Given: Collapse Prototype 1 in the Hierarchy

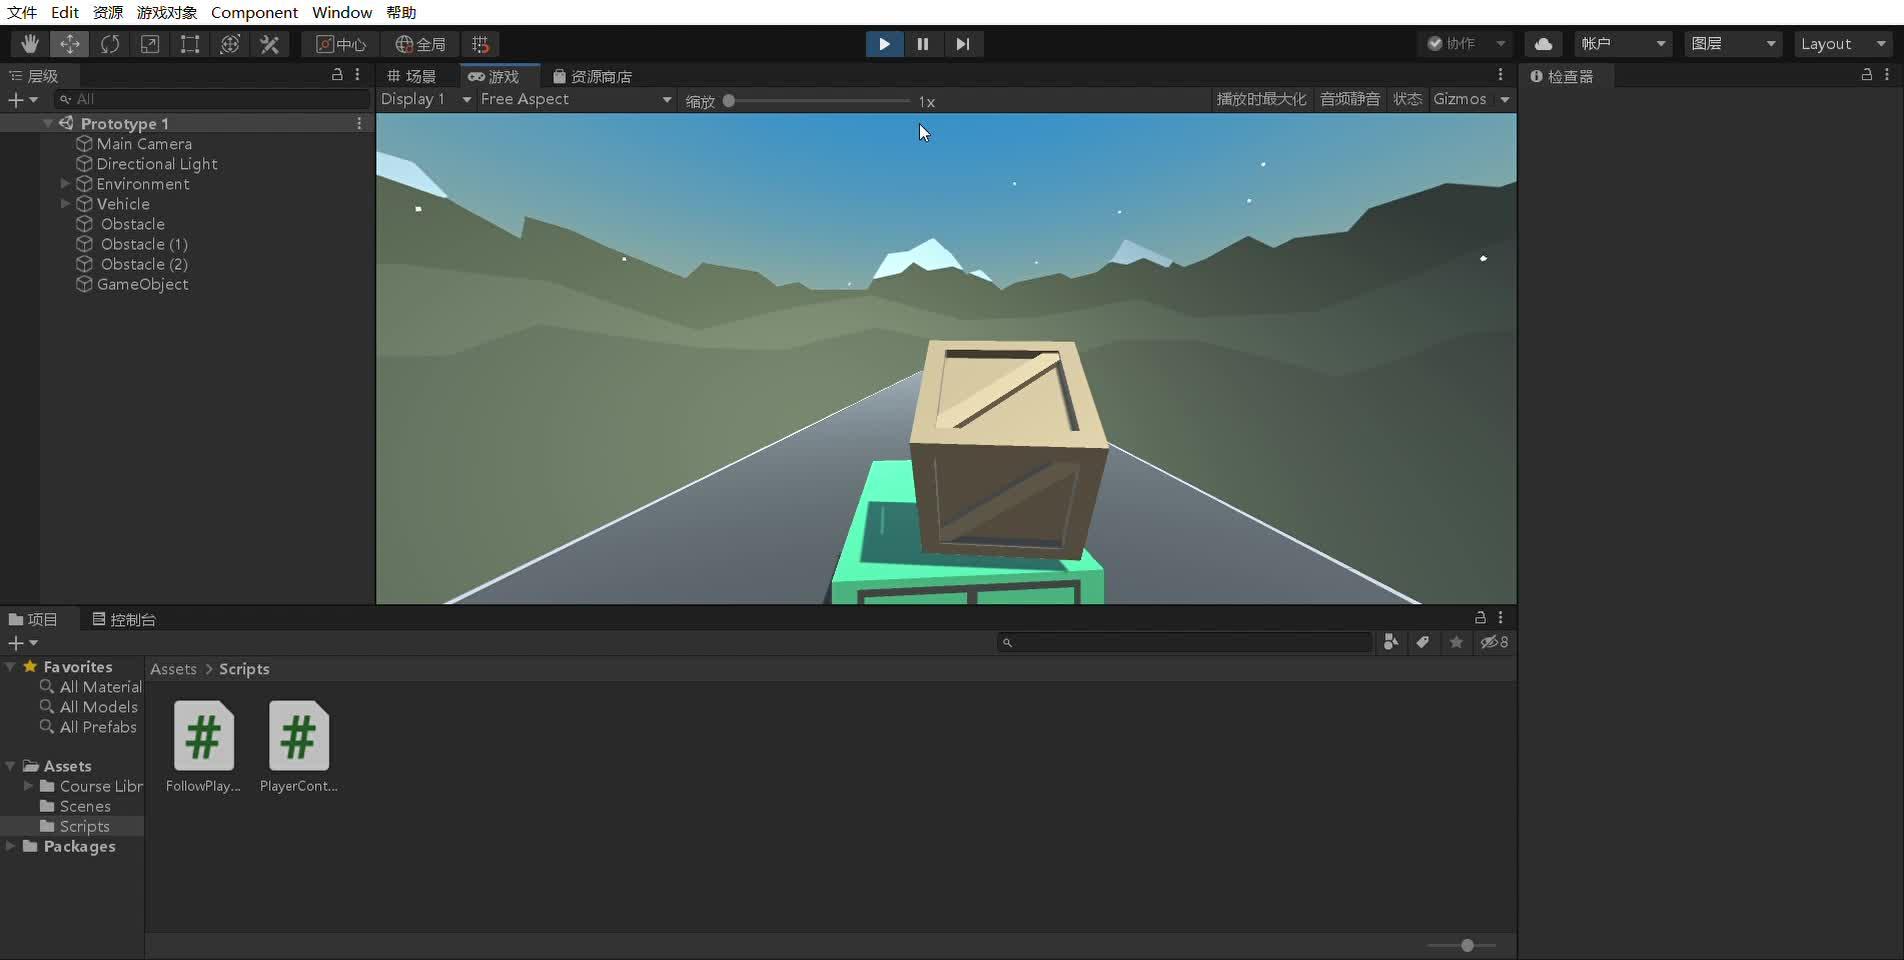Looking at the screenshot, I should point(47,123).
